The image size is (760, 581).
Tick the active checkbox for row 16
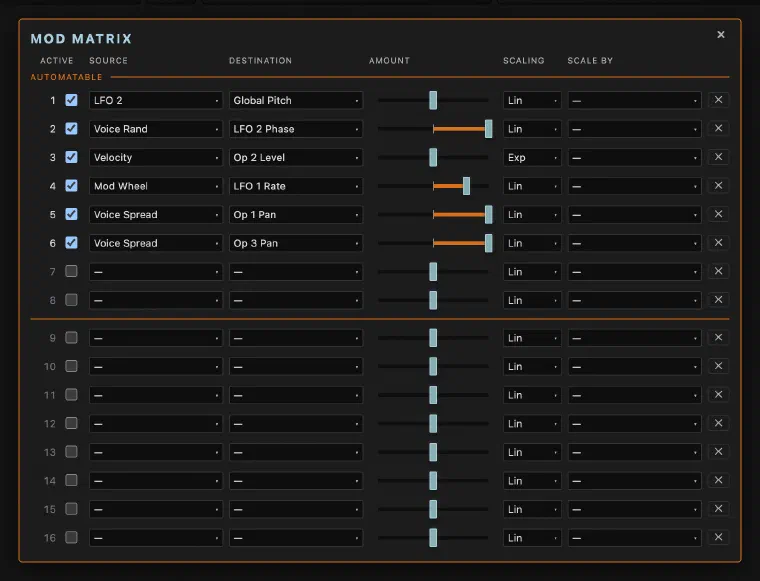coord(71,537)
